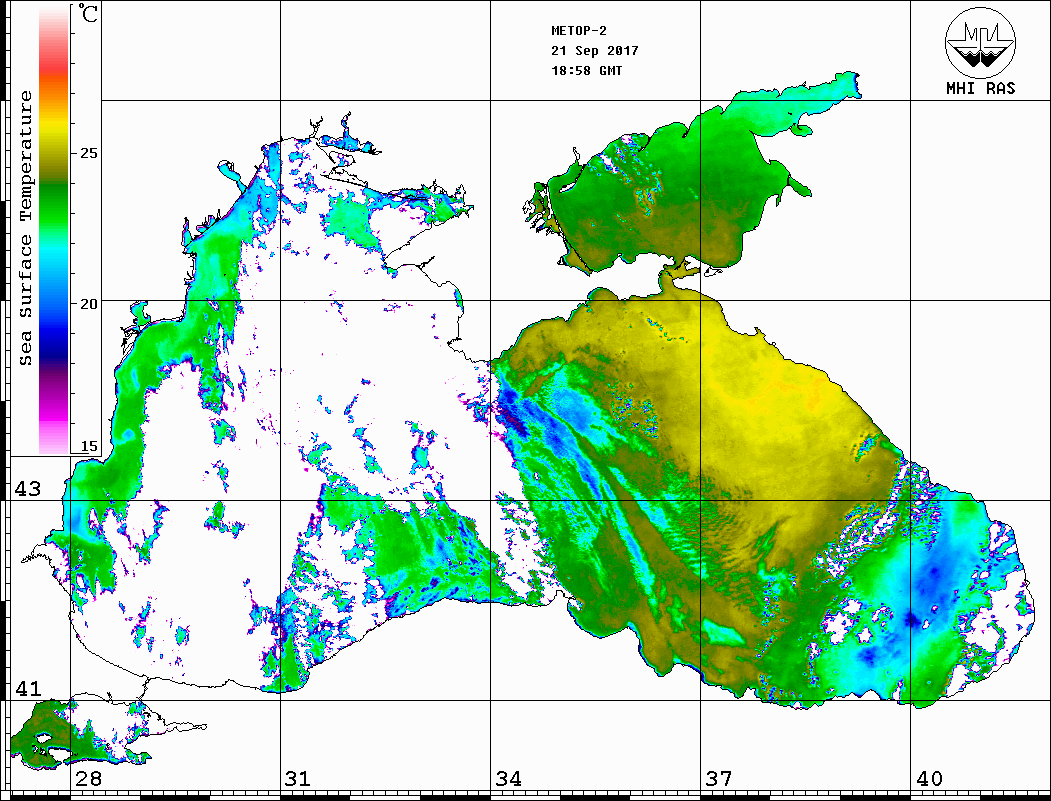Viewport: 1051px width, 801px height.
Task: Click the MHI RAS logo emblem
Action: pos(981,42)
